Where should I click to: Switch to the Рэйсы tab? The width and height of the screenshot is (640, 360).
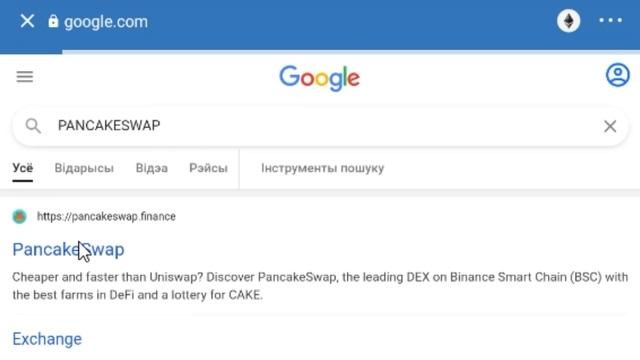pyautogui.click(x=208, y=168)
